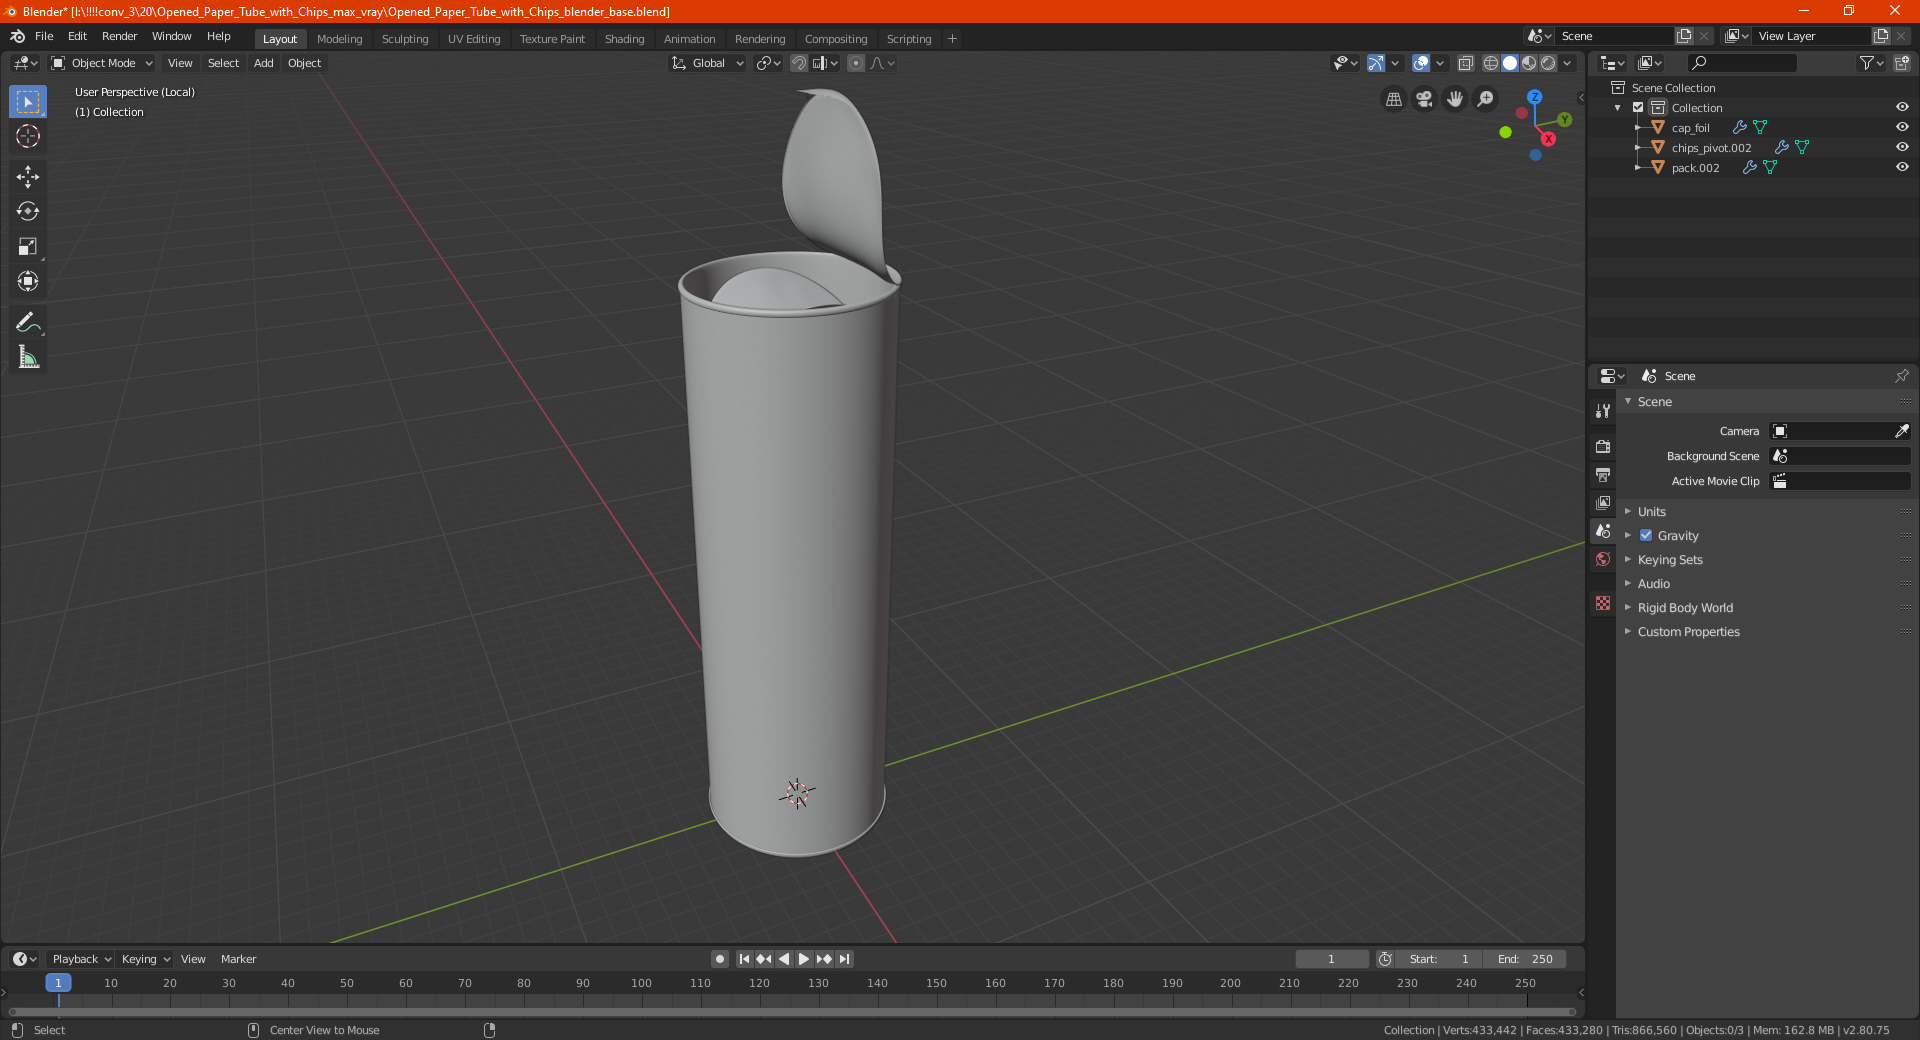Toggle camera view in viewport
The image size is (1920, 1040).
click(x=1424, y=99)
